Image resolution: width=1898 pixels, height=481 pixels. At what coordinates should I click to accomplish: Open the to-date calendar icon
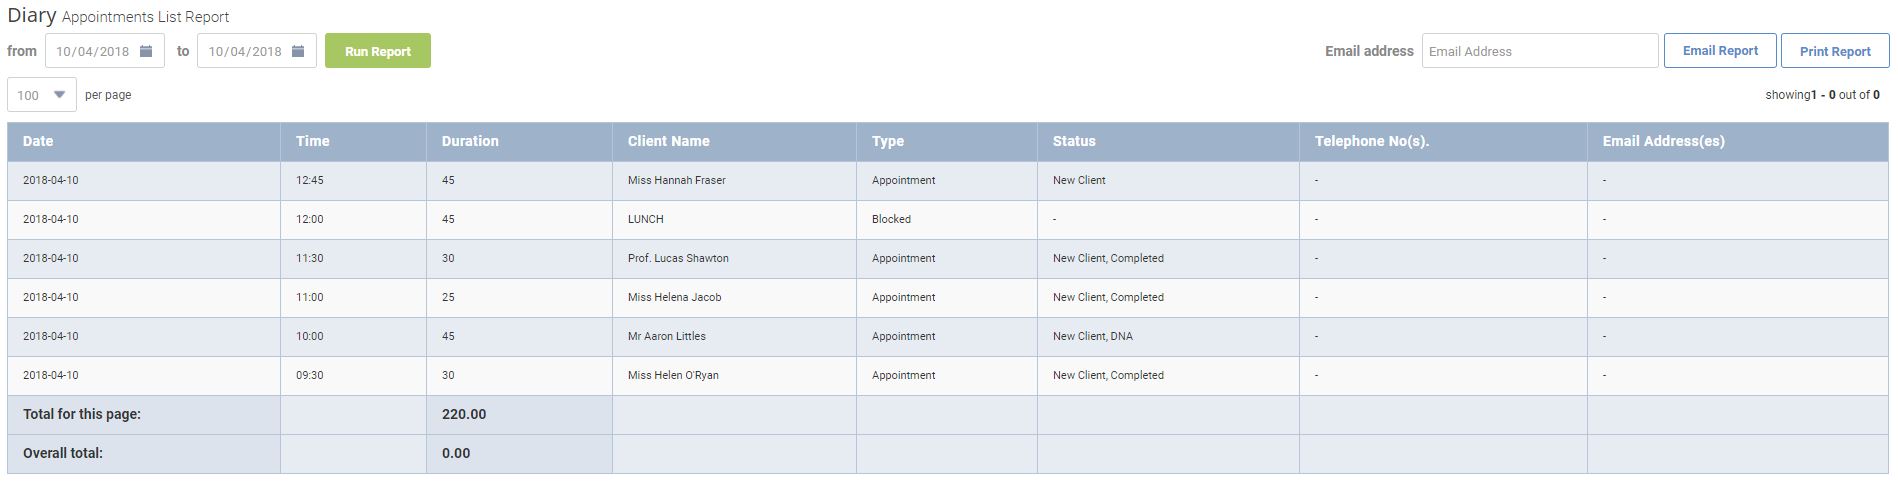coord(298,51)
